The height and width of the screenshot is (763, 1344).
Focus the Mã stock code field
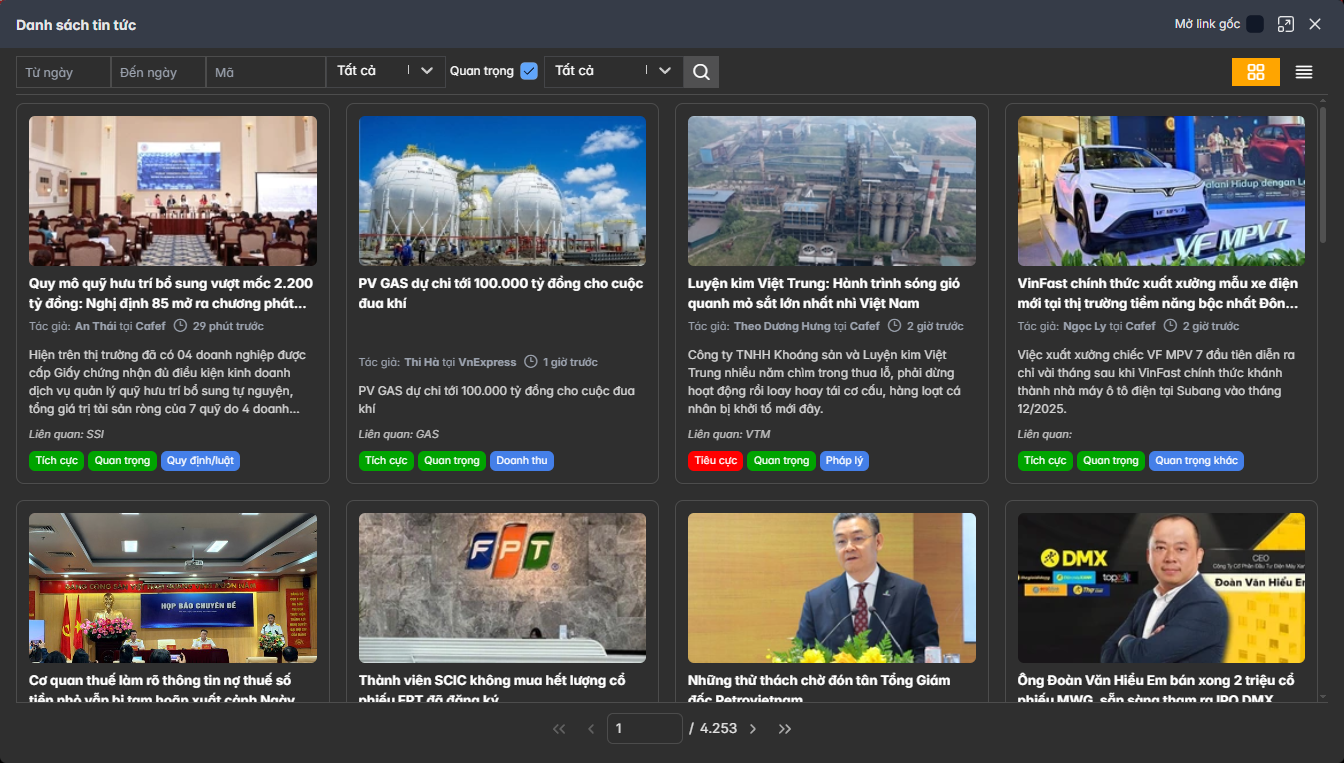tap(266, 72)
